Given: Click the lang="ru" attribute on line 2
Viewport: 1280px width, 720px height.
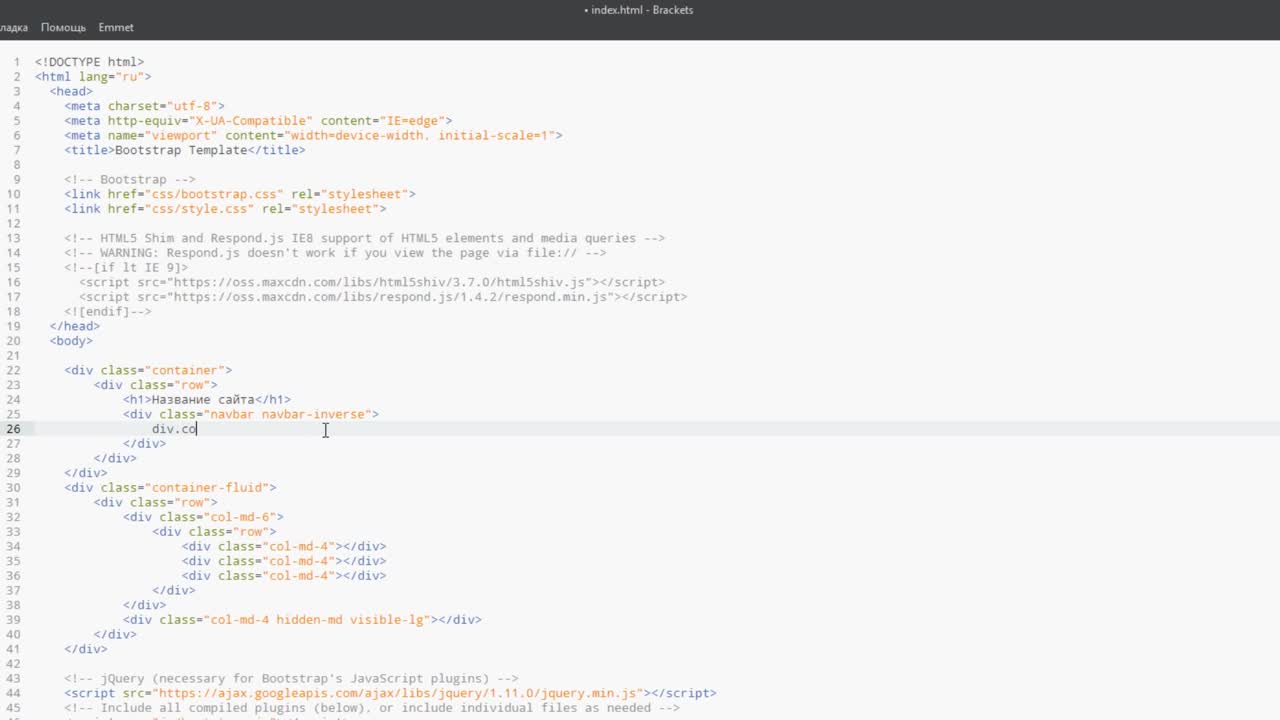Looking at the screenshot, I should coord(112,77).
